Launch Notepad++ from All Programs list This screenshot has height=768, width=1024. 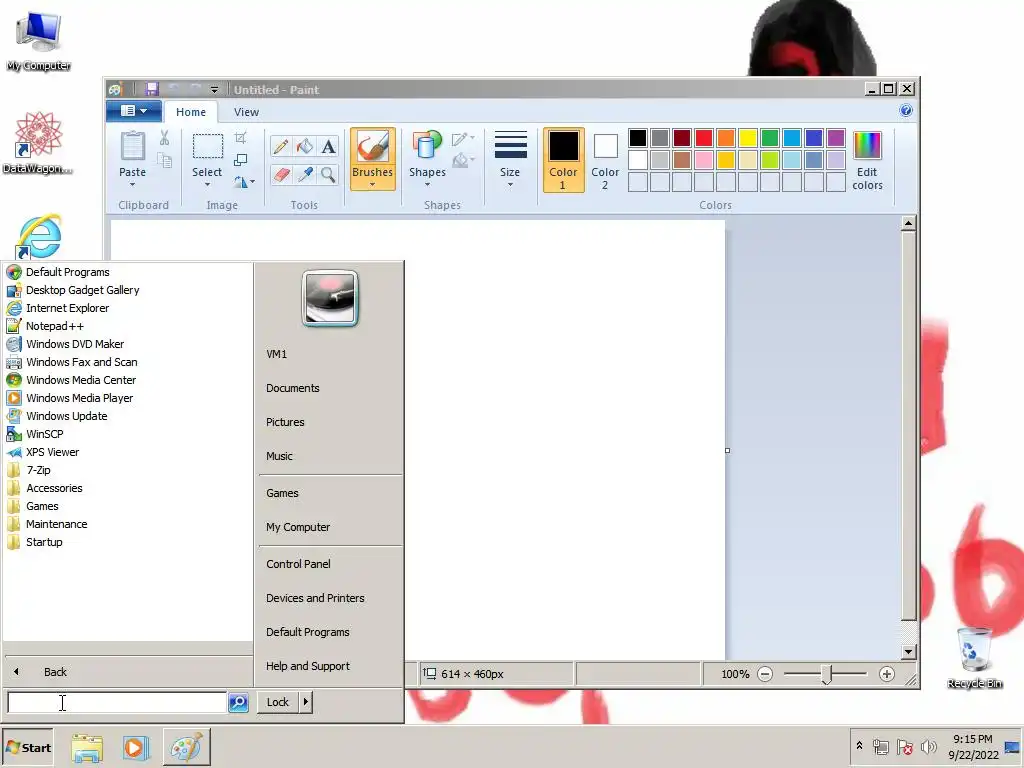55,326
